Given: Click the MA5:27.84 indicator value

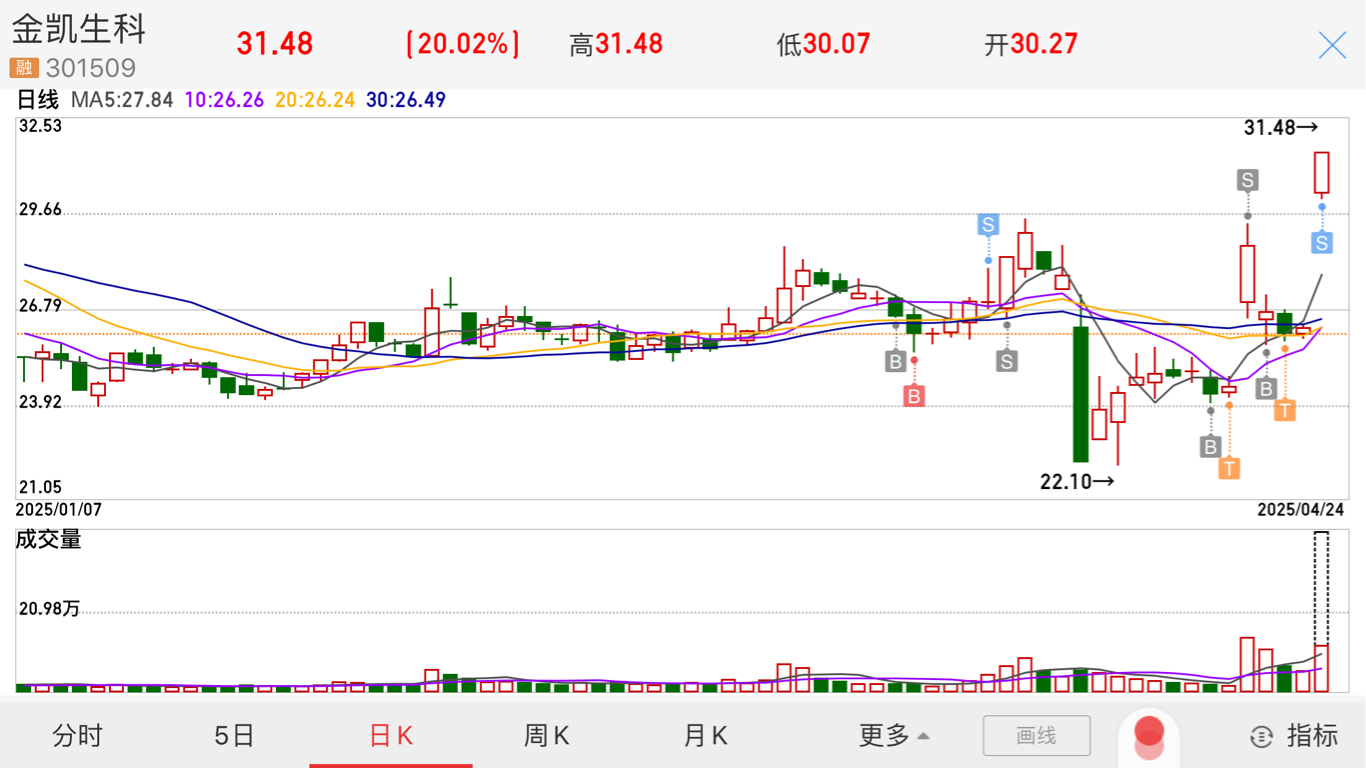Looking at the screenshot, I should (122, 100).
